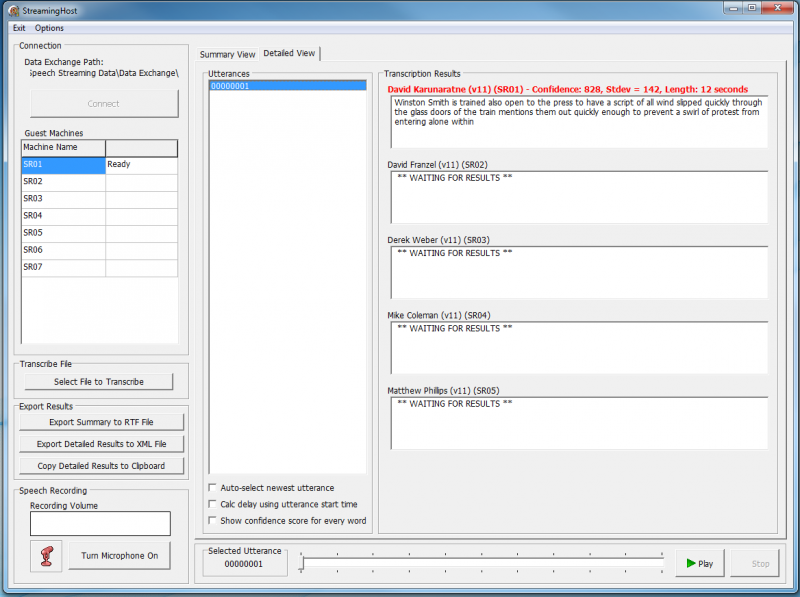The height and width of the screenshot is (597, 800).
Task: Click the Matthew Phillips (SR05) results box
Action: 579,423
